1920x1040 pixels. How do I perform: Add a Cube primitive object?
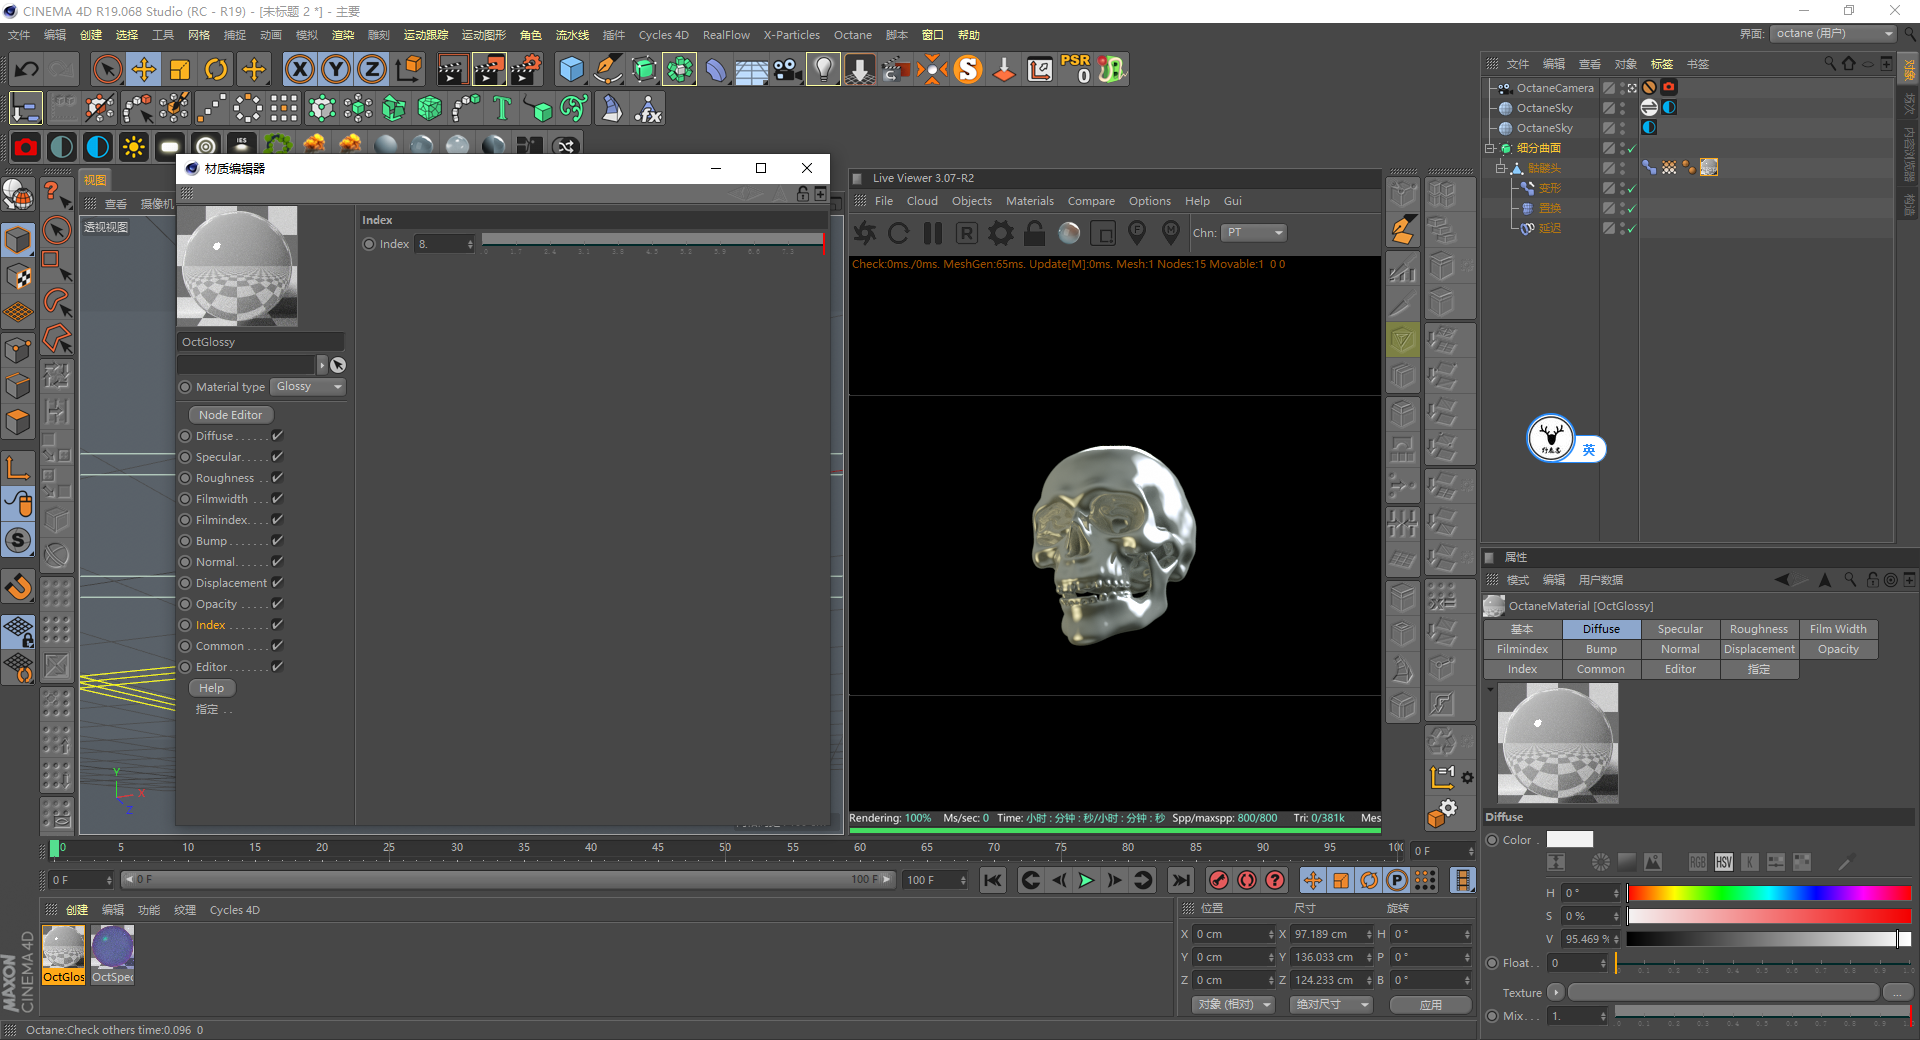pos(571,69)
